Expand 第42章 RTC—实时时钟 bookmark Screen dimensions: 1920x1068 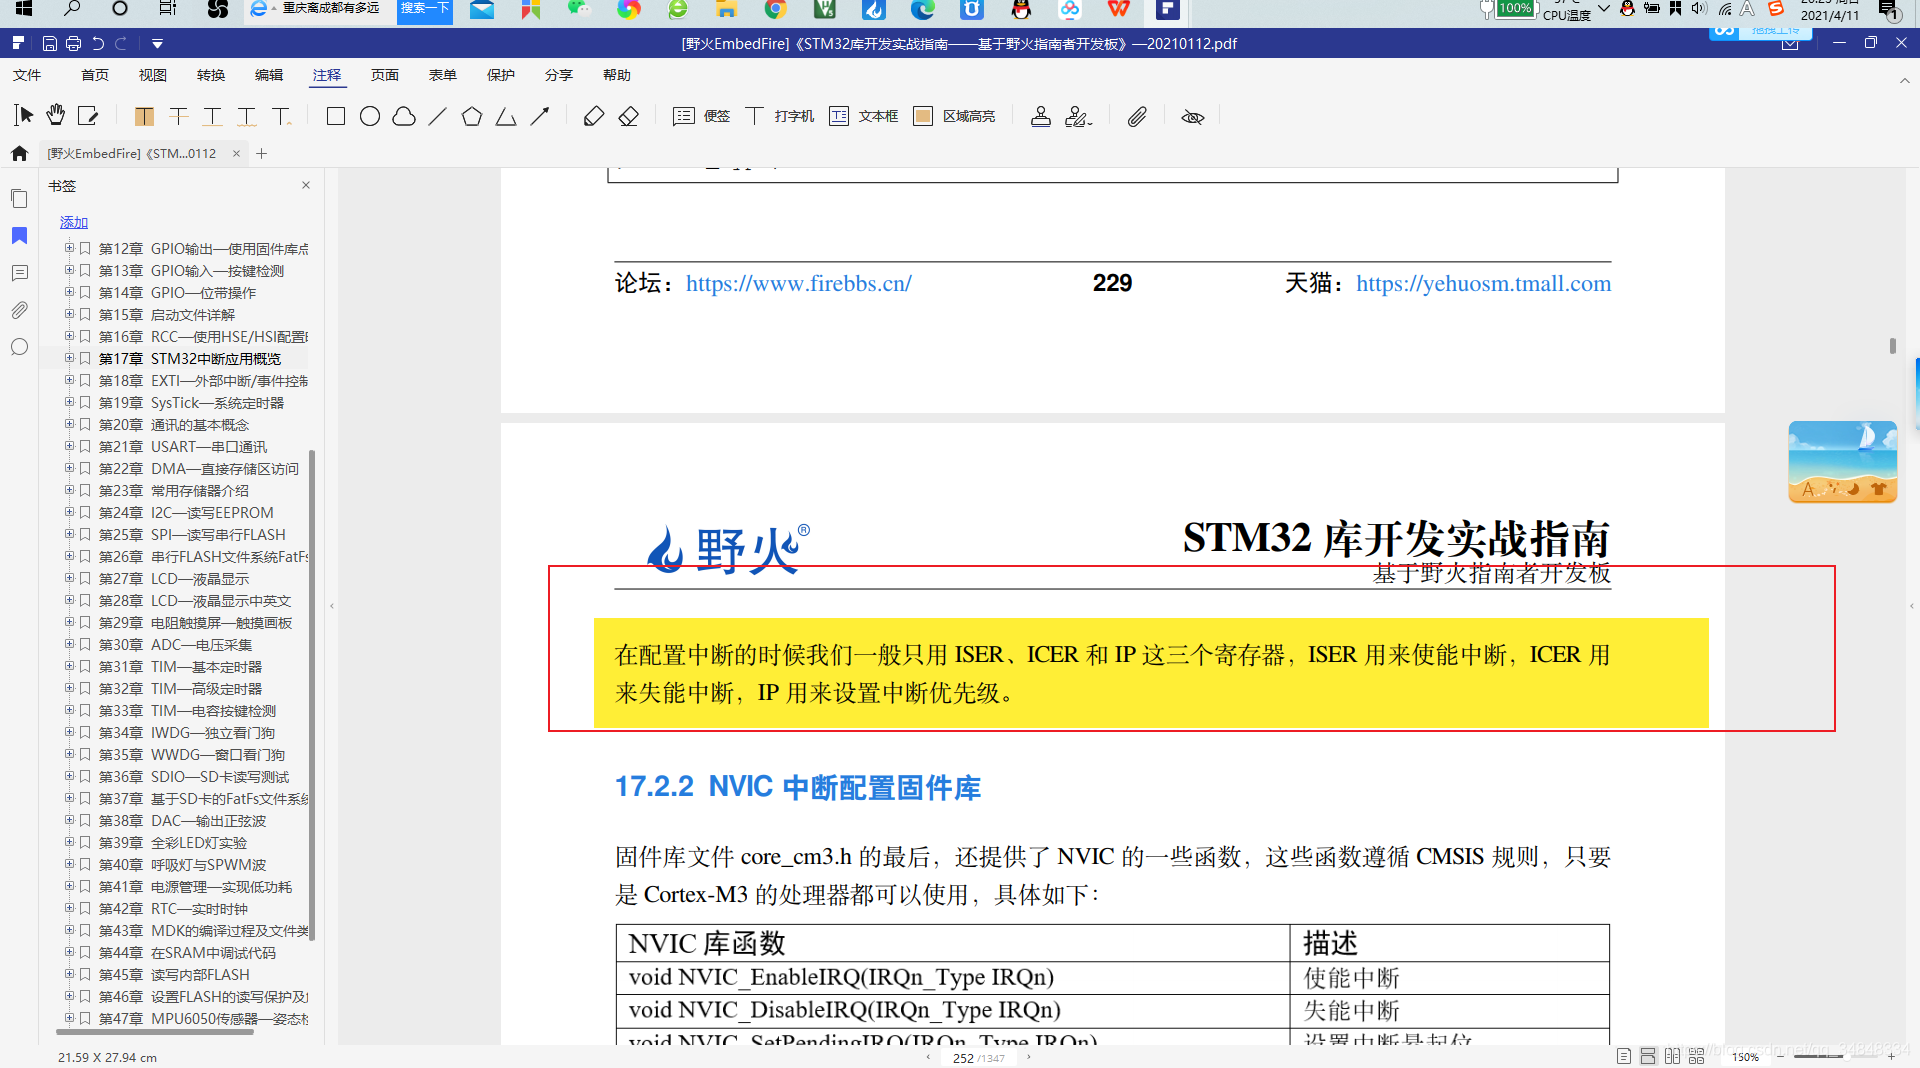[69, 908]
